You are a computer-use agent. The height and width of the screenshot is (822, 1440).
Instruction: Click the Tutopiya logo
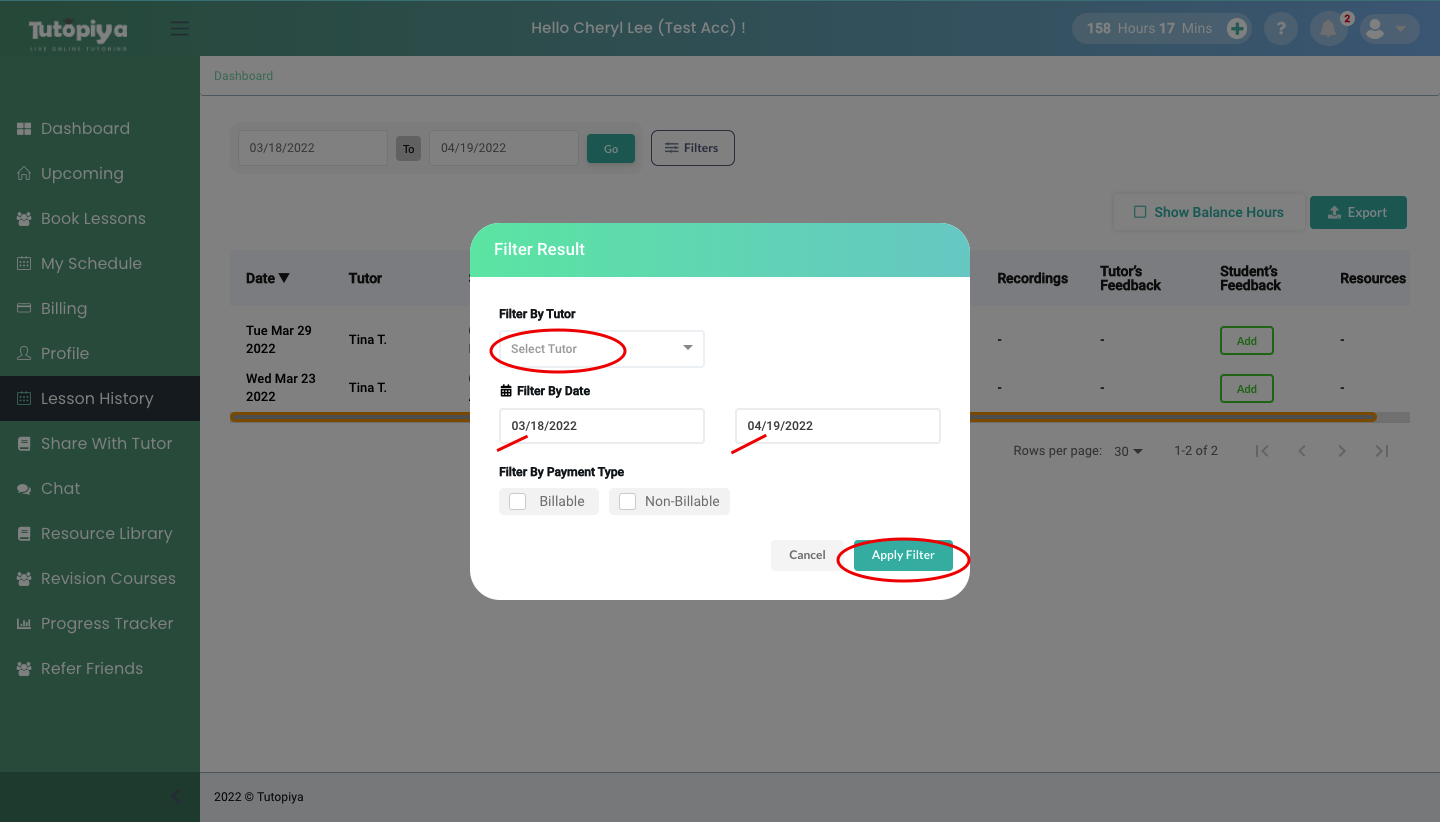tap(78, 32)
